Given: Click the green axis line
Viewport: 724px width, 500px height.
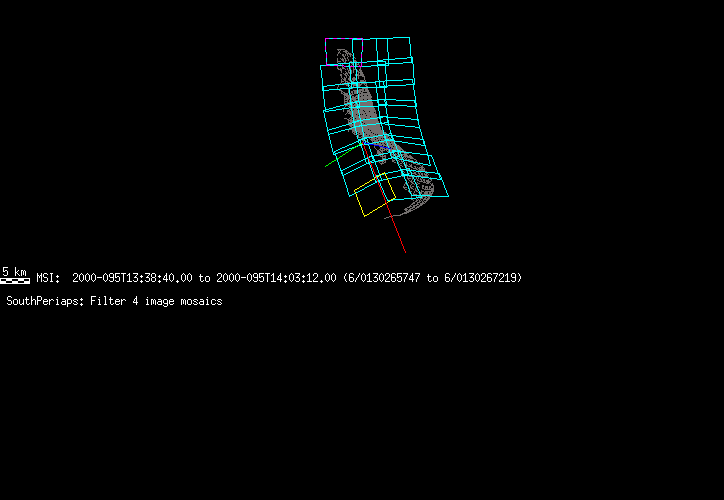Looking at the screenshot, I should [343, 155].
